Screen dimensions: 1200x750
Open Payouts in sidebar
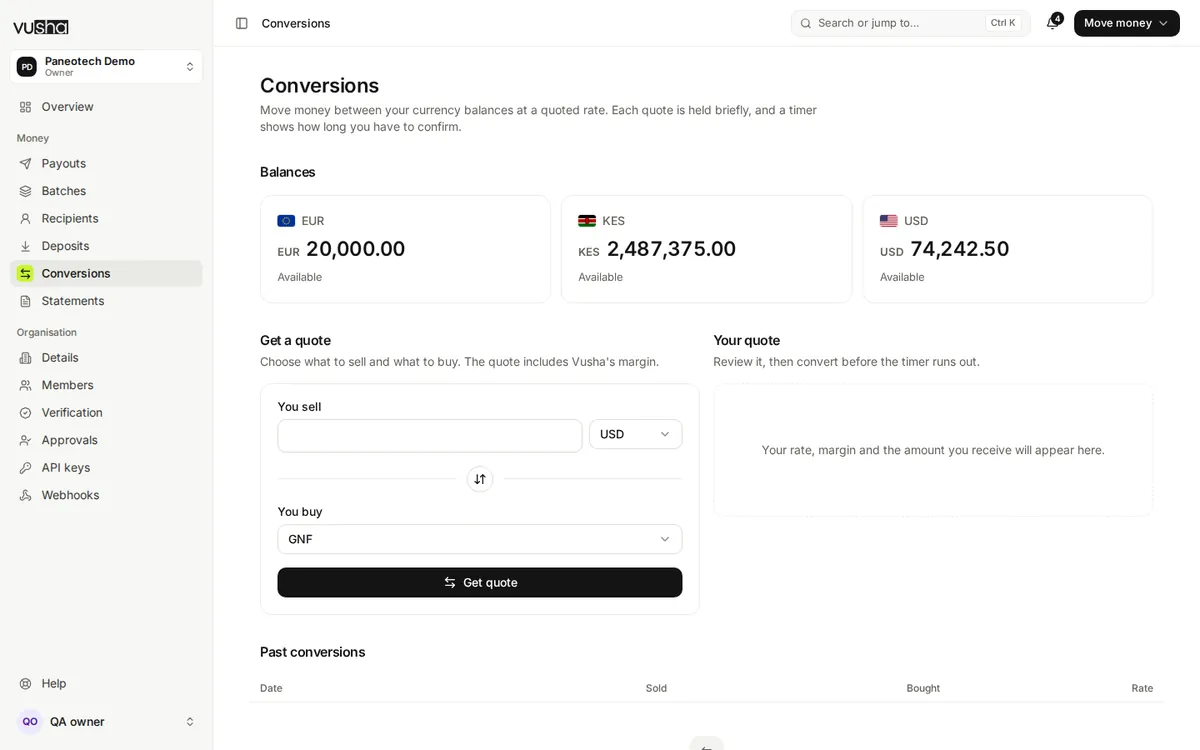(x=106, y=164)
